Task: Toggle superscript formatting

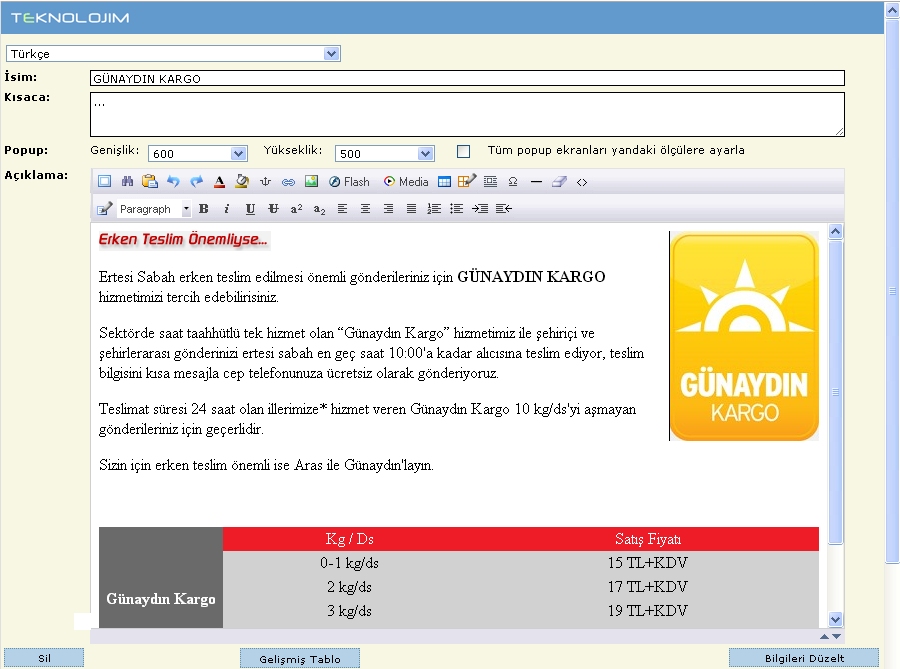Action: tap(296, 209)
